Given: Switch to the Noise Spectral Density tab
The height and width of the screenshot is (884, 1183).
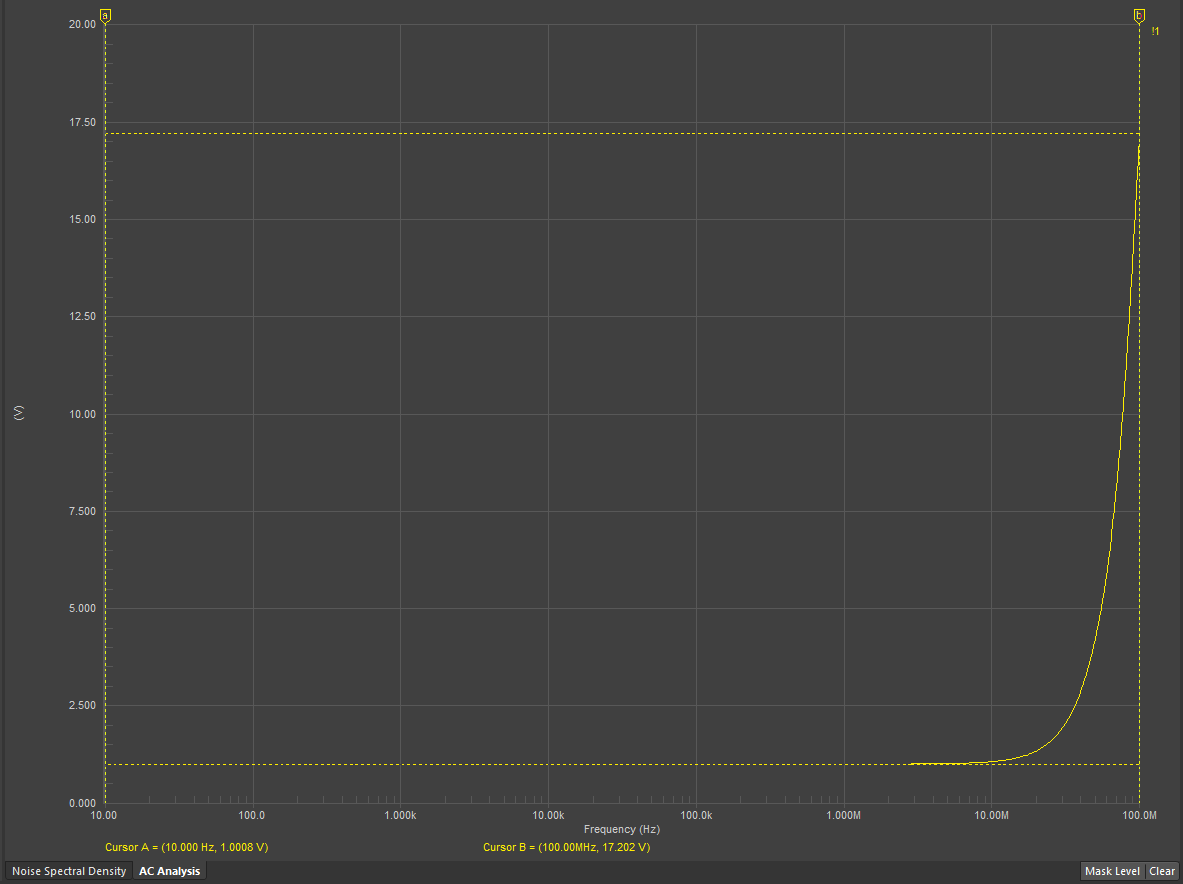Looking at the screenshot, I should point(69,871).
